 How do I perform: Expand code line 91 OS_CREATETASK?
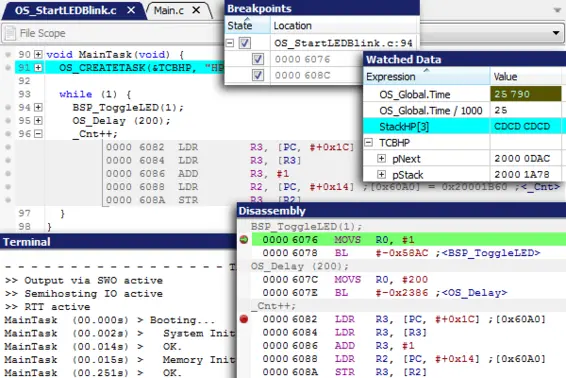point(38,68)
